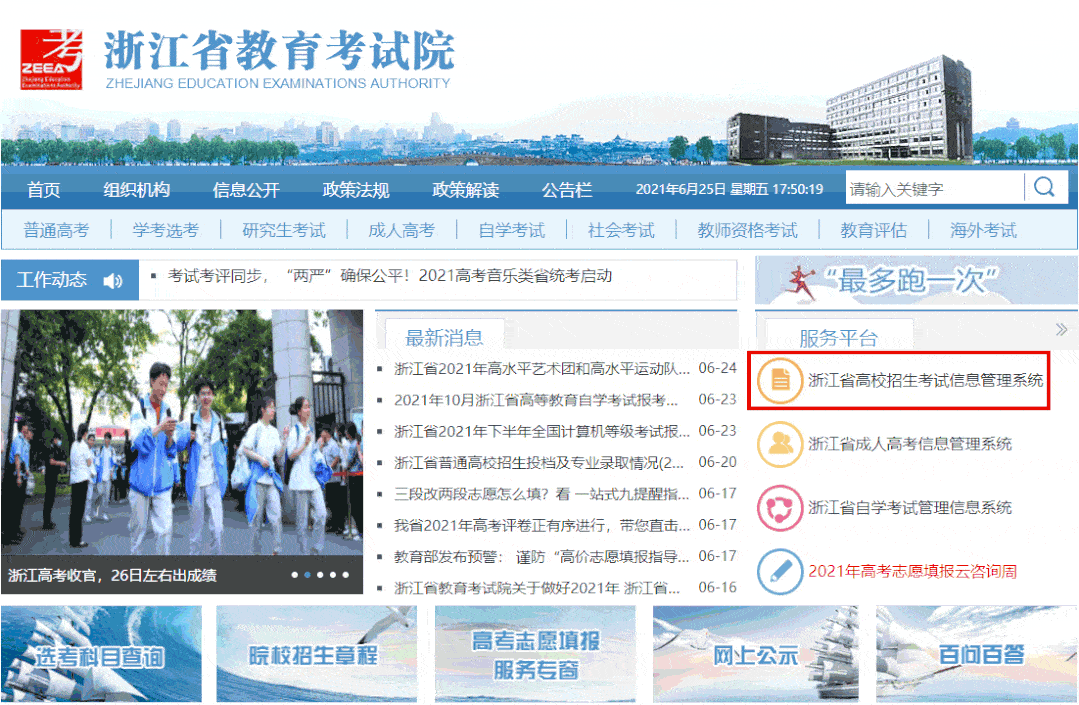Click the pink icon for 自学考试管理信息系统
The width and height of the screenshot is (1079, 705).
[780, 508]
